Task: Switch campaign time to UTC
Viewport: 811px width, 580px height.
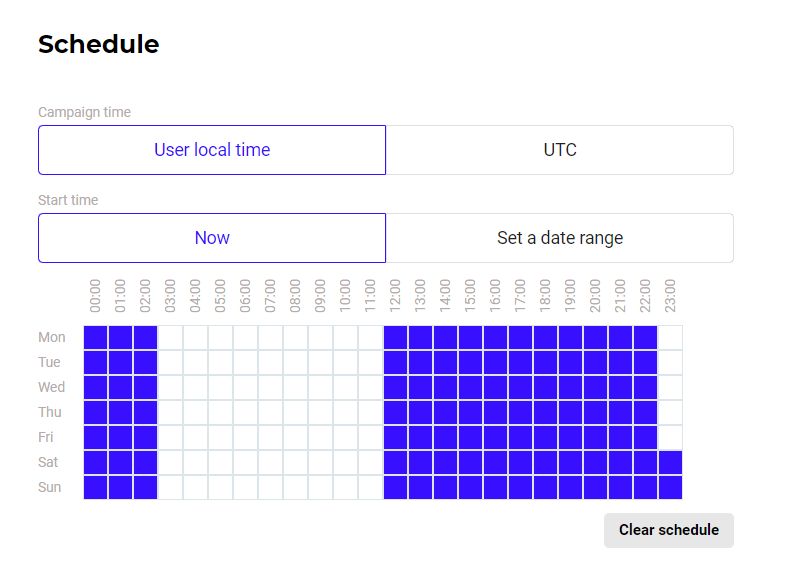Action: pos(560,150)
